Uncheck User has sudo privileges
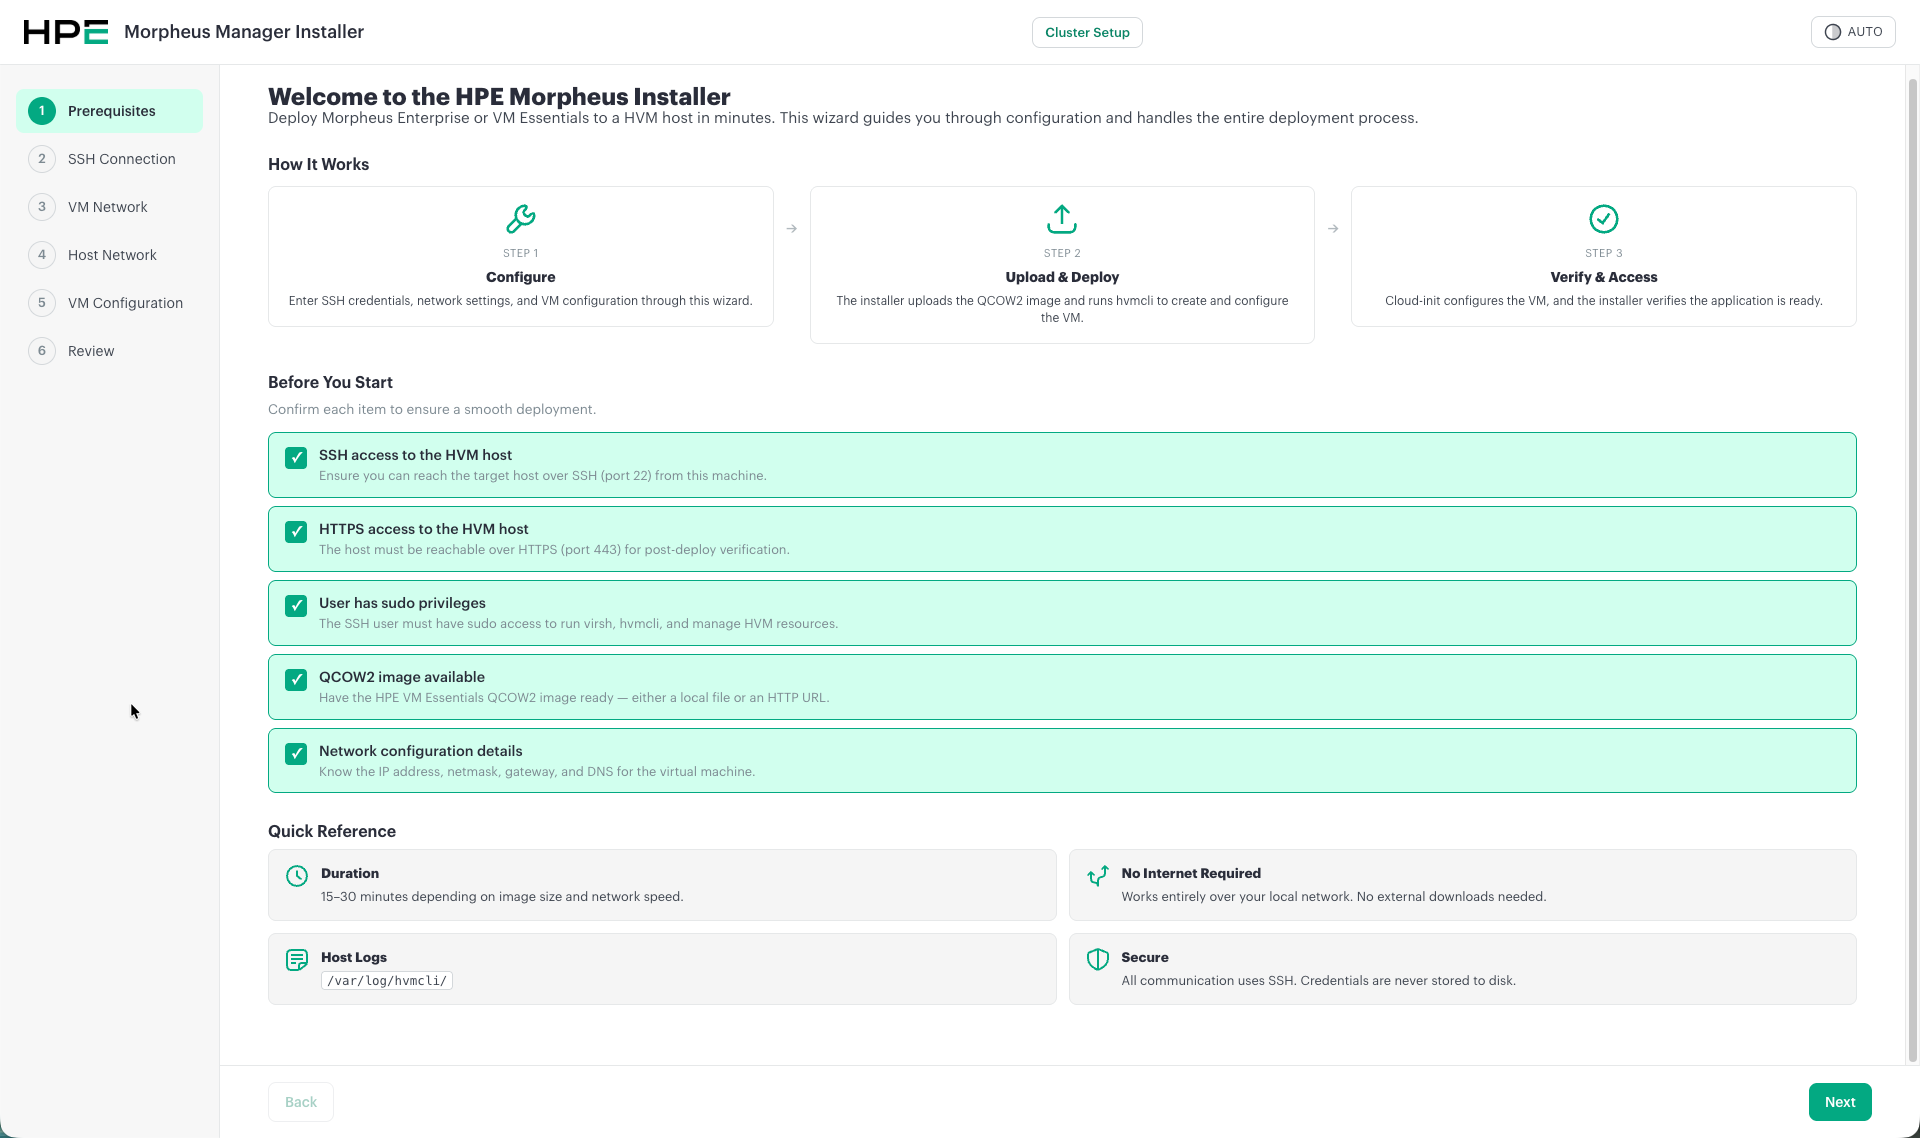This screenshot has height=1138, width=1920. 296,606
